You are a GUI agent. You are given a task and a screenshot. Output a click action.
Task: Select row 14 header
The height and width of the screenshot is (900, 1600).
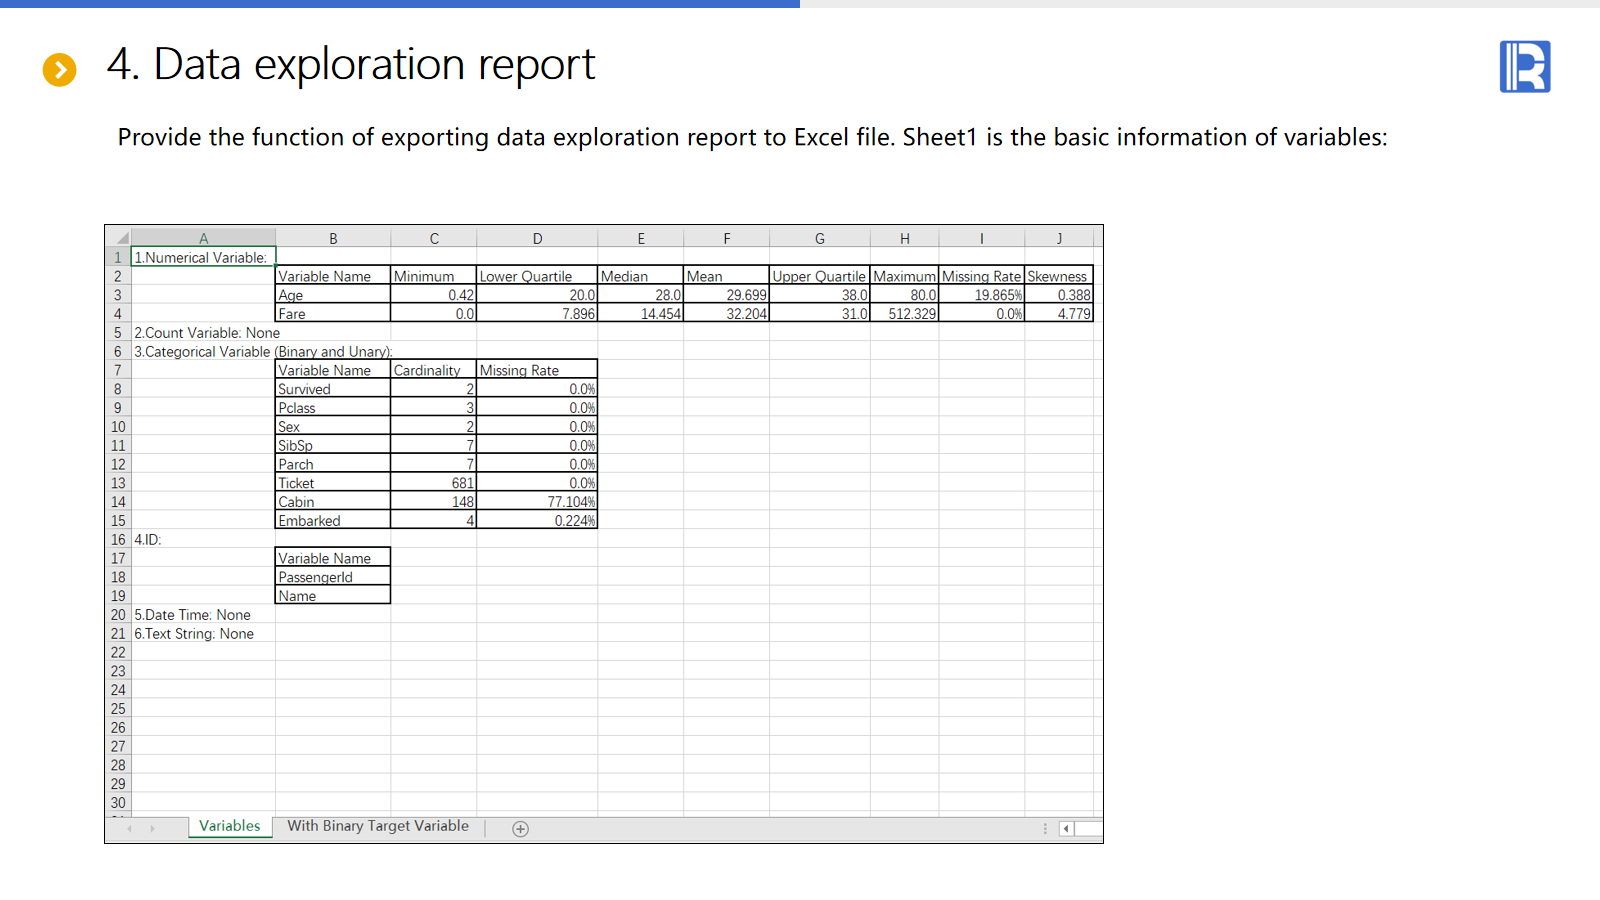coord(118,502)
